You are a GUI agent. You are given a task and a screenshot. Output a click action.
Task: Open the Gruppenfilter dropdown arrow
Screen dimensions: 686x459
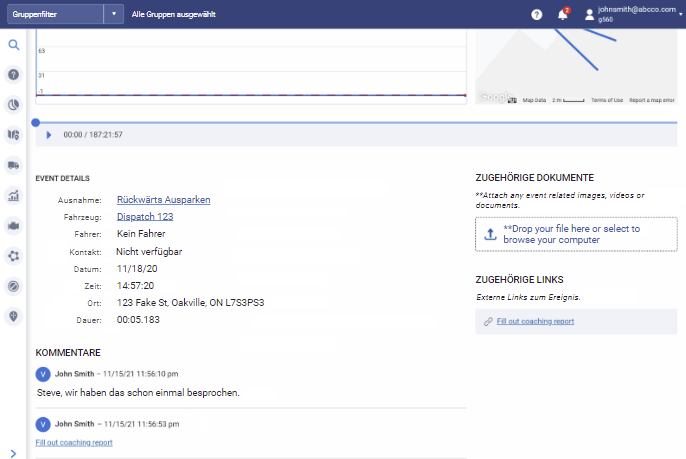(116, 14)
